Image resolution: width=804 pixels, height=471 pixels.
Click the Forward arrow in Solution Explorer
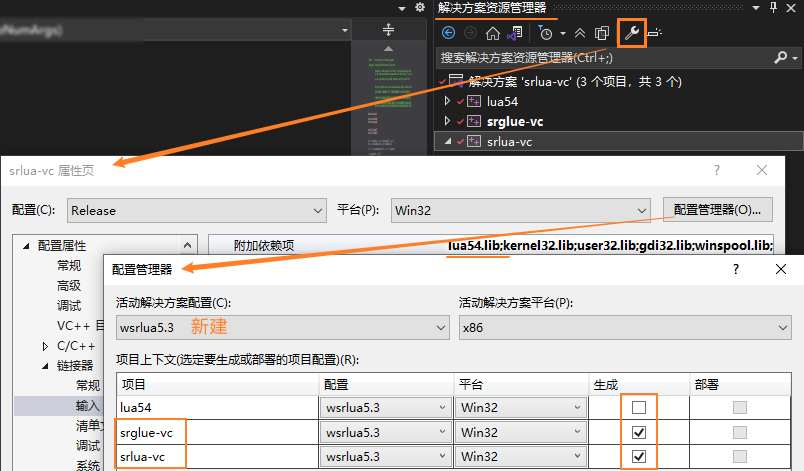[470, 33]
